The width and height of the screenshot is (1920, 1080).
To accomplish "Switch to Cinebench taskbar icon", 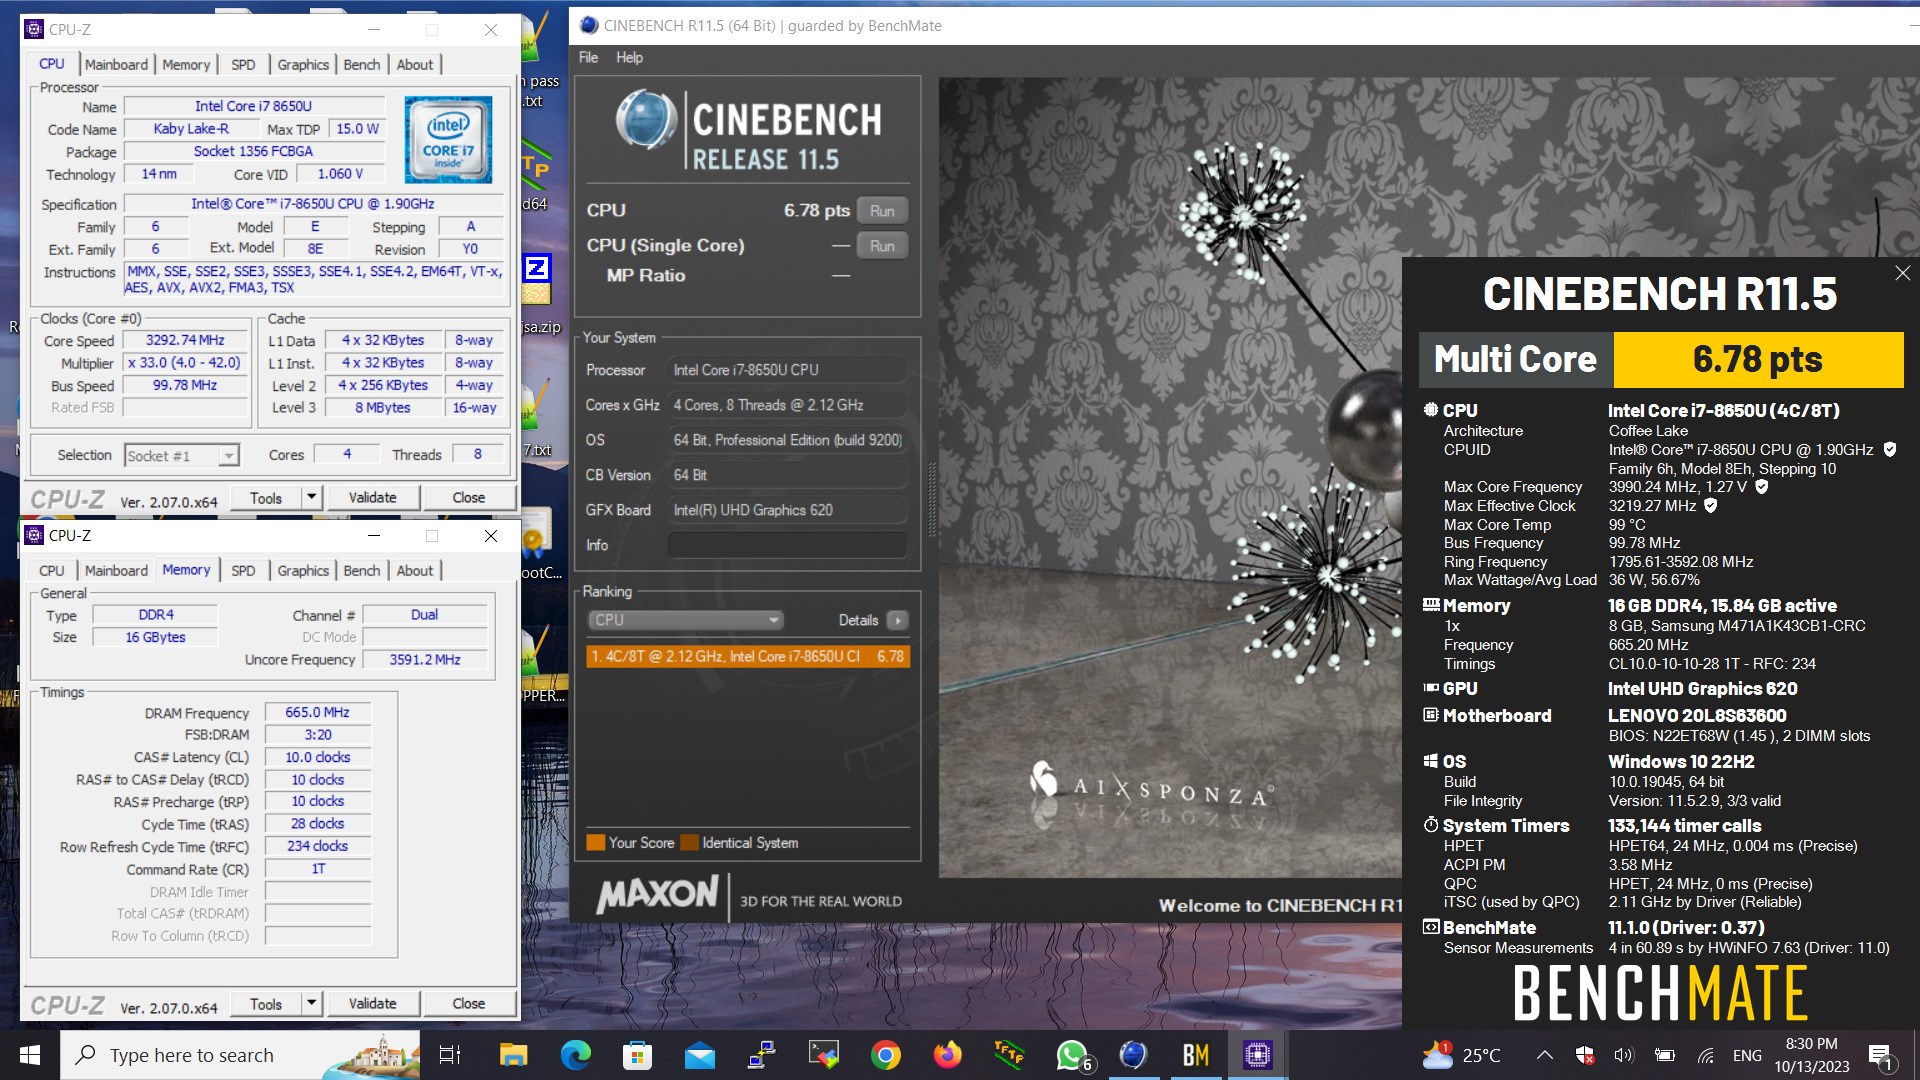I will click(1133, 1055).
